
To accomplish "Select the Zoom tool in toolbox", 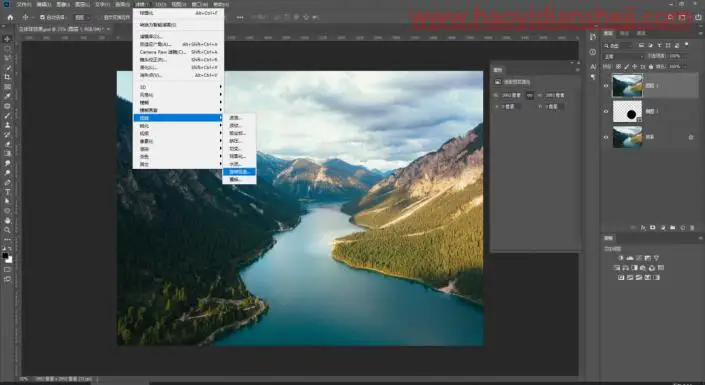I will pyautogui.click(x=7, y=230).
